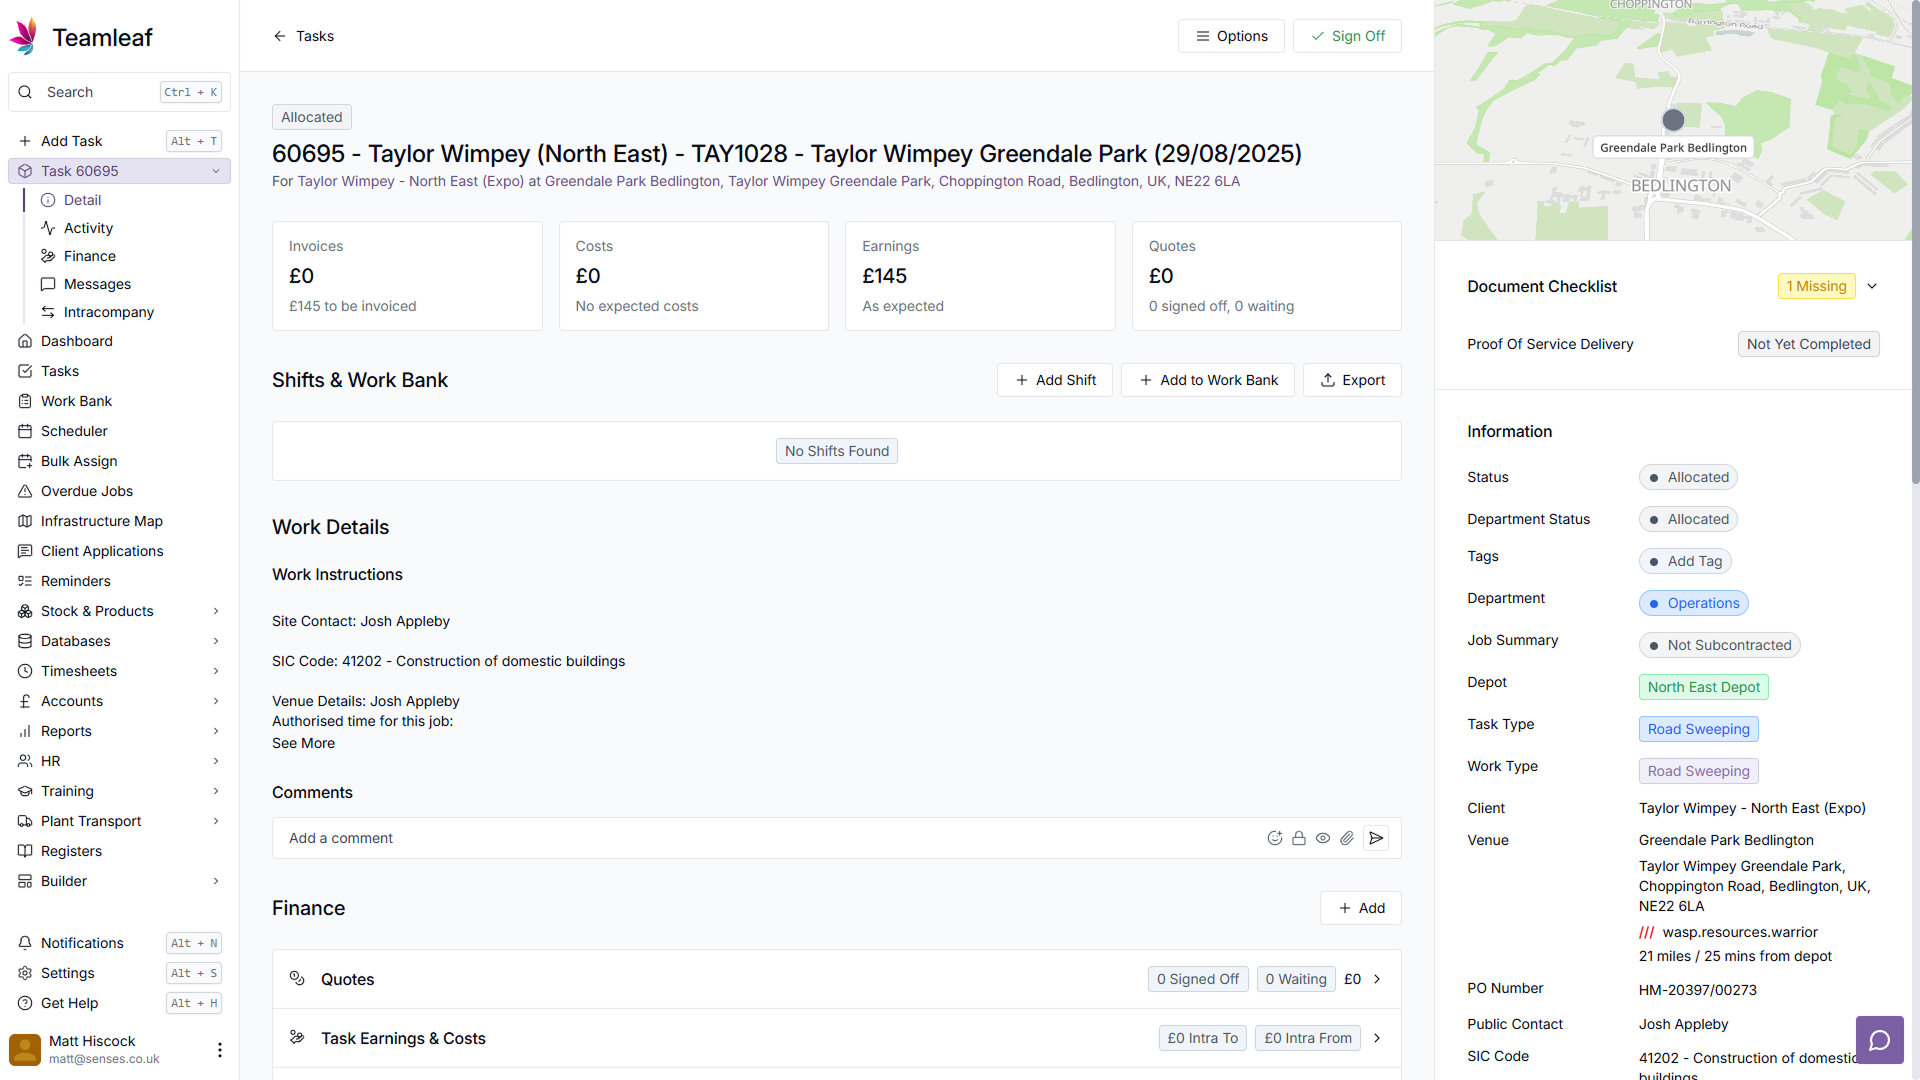Collapse the Task 60695 sidebar section
The height and width of the screenshot is (1080, 1920).
point(216,171)
